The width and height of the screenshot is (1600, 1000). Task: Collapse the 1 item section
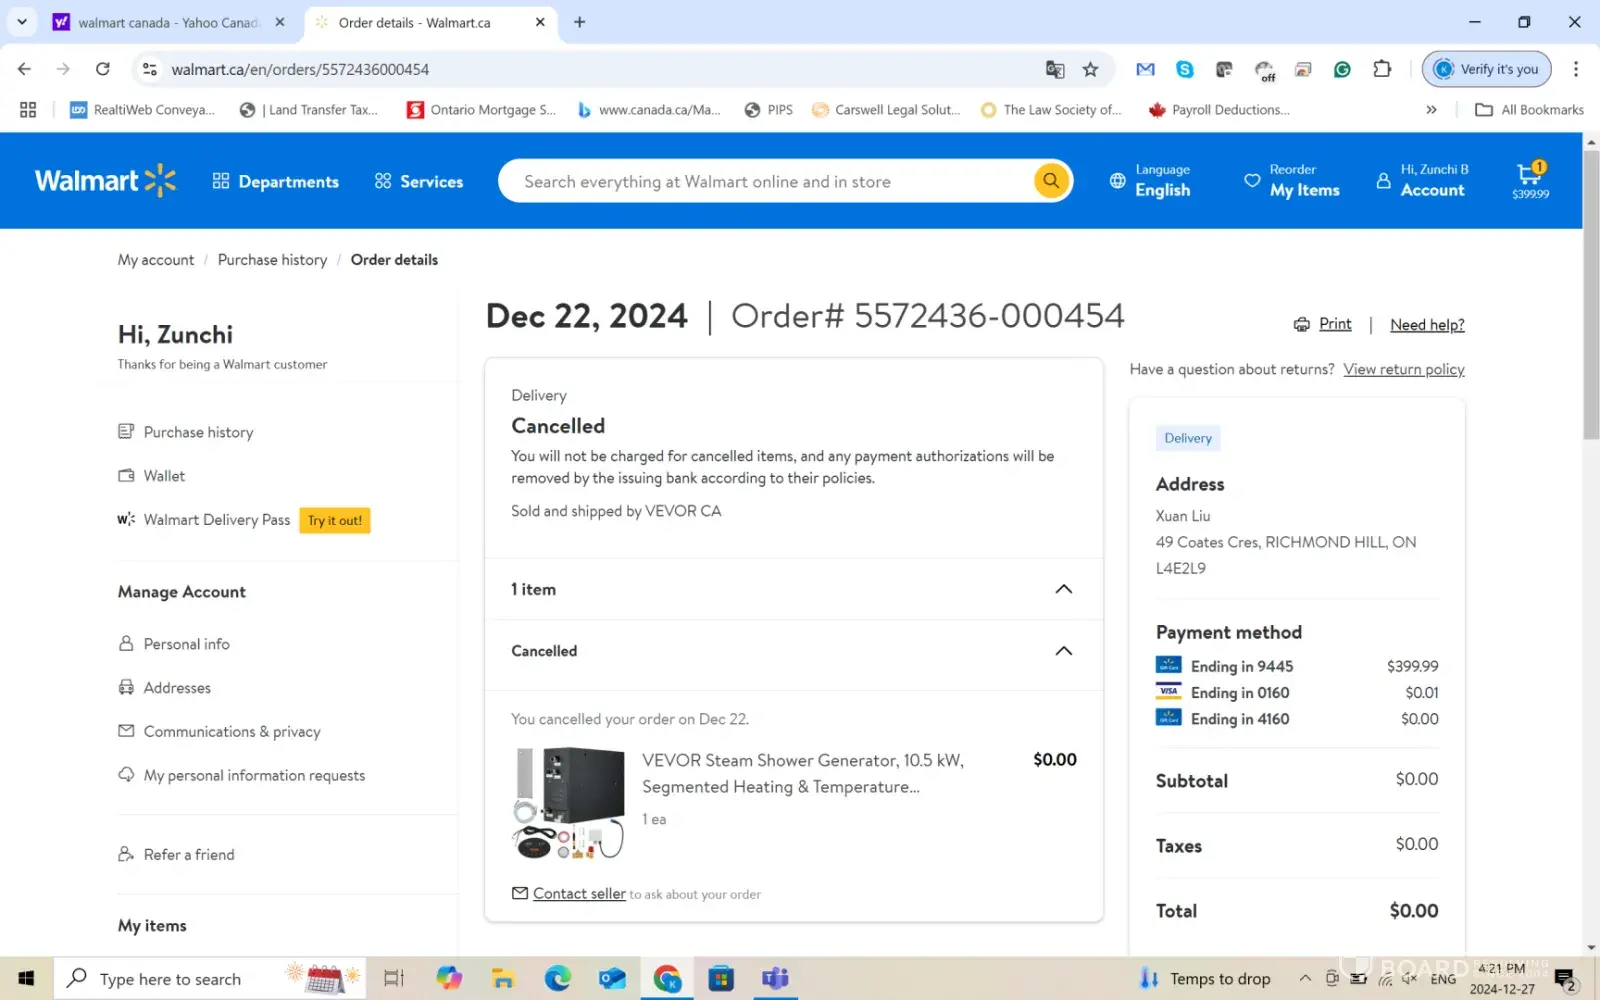coord(1063,589)
